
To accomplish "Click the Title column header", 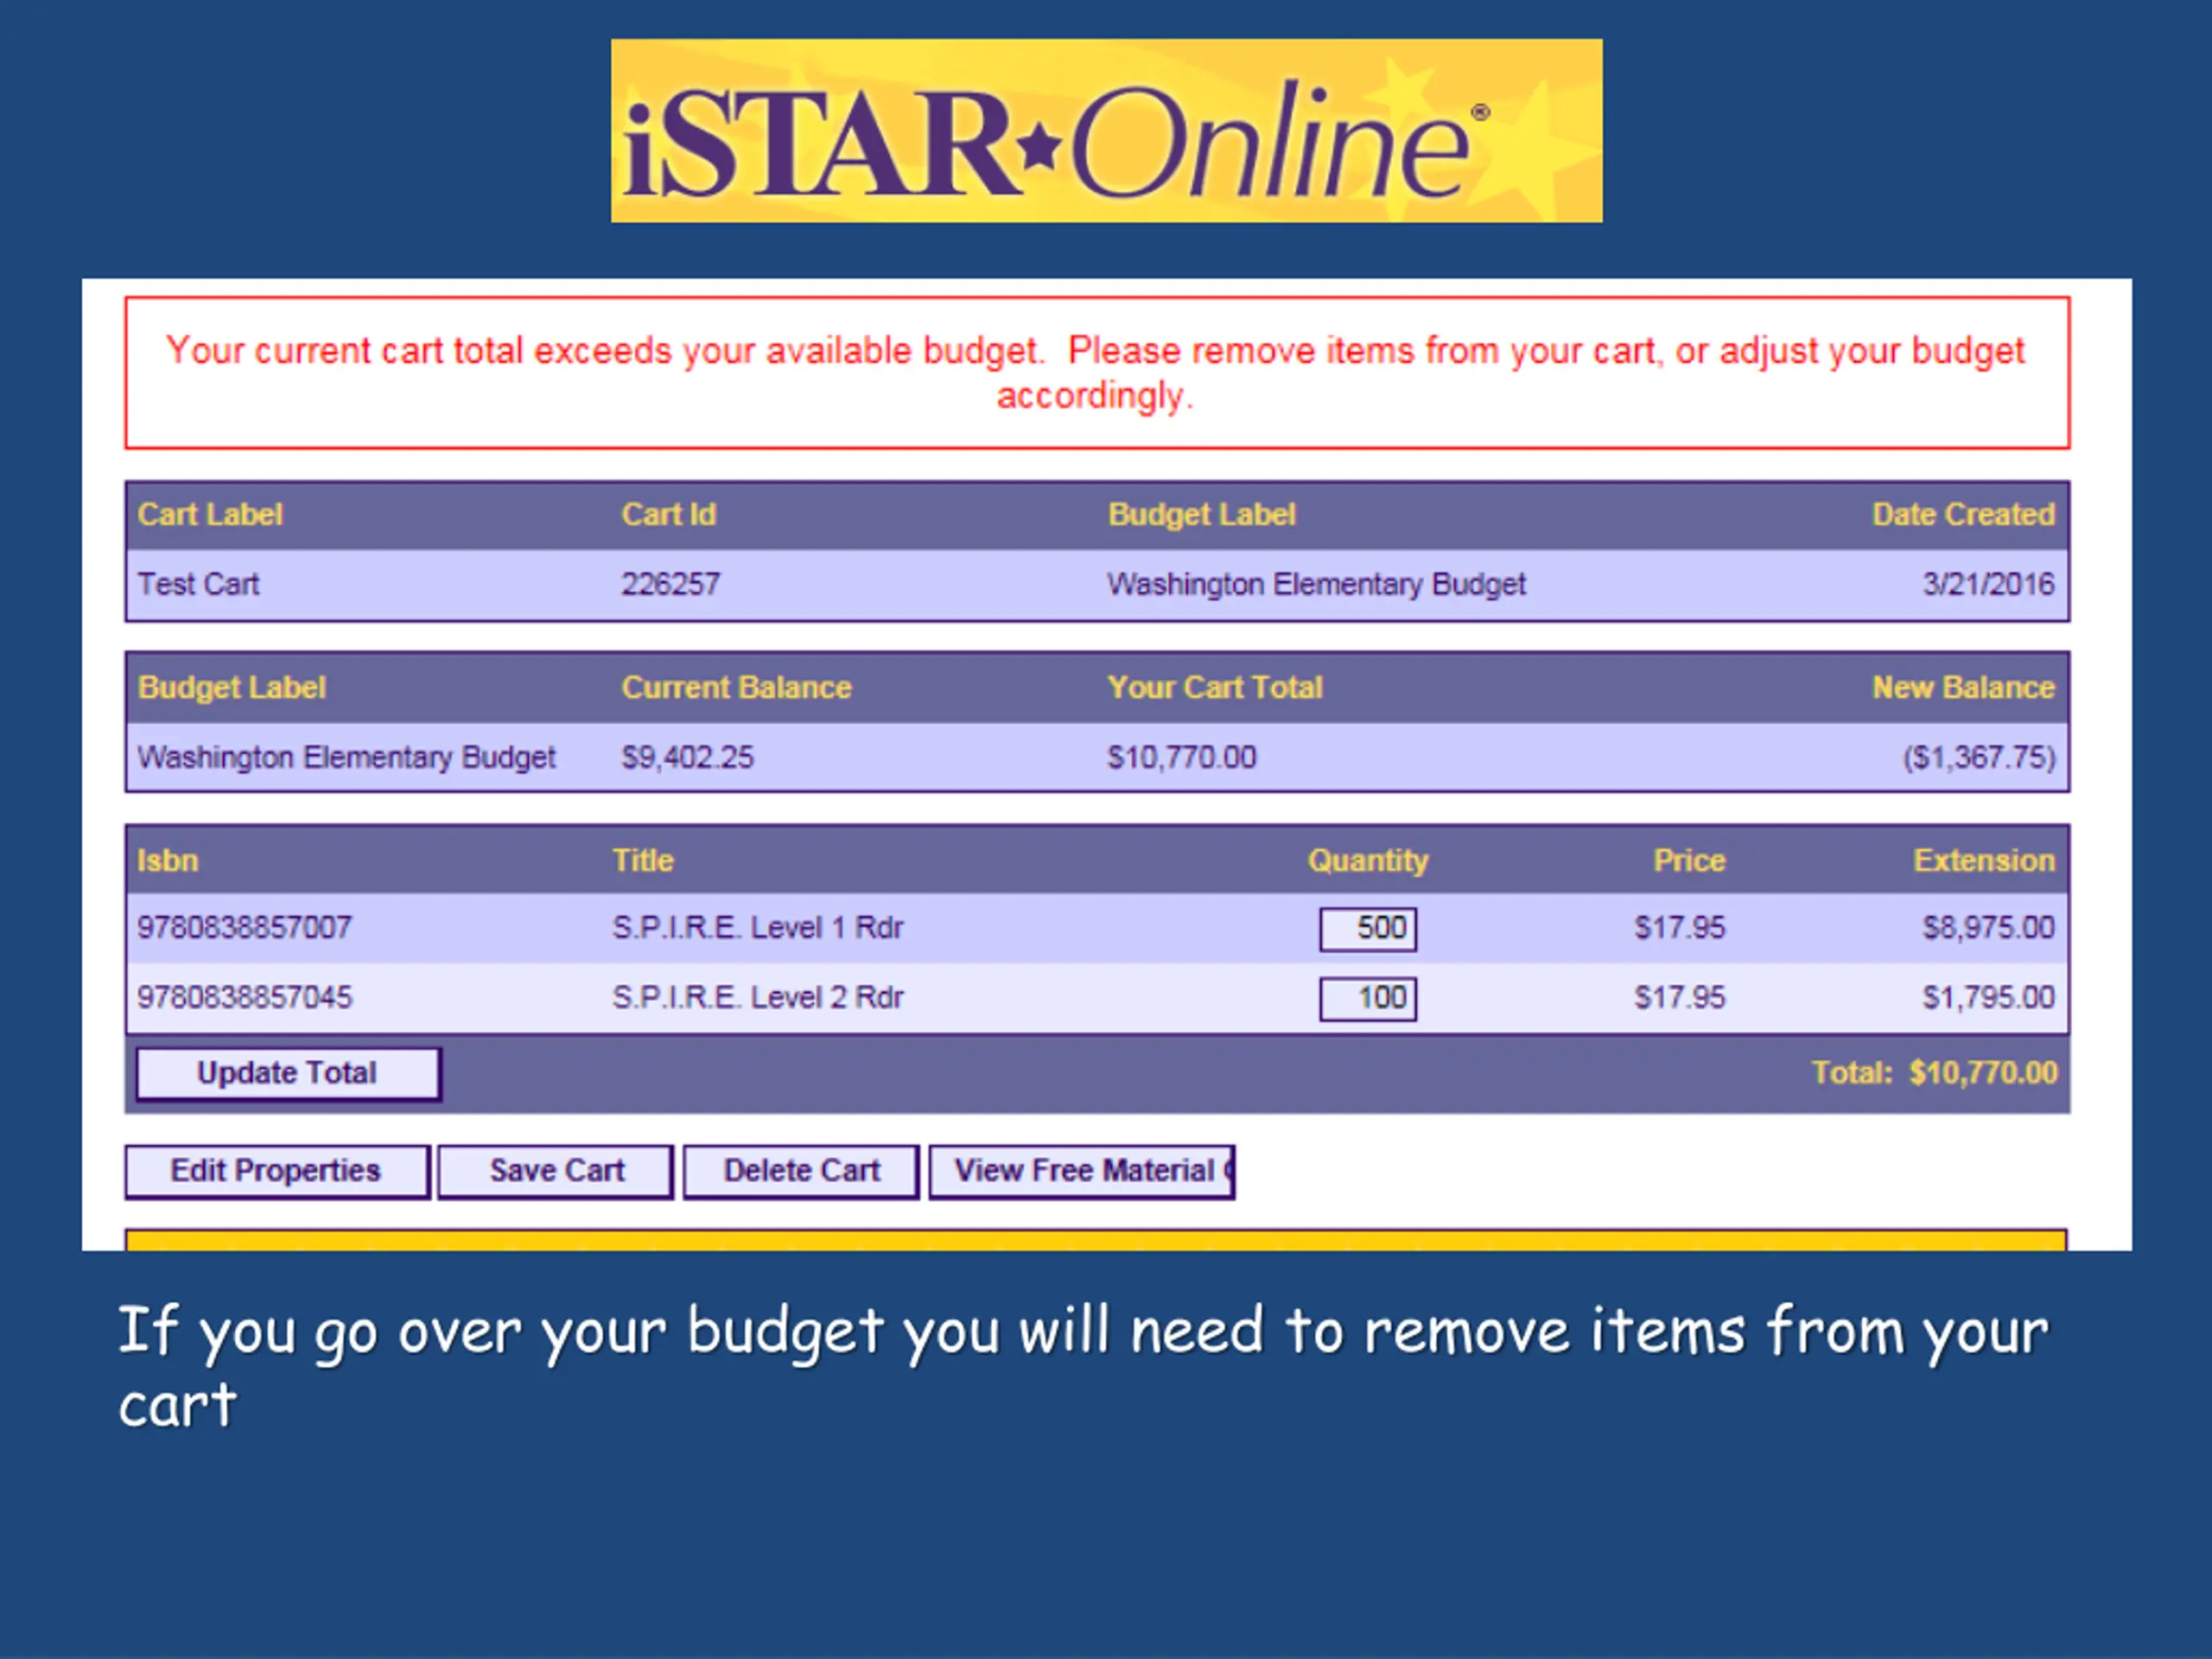I will pos(643,861).
